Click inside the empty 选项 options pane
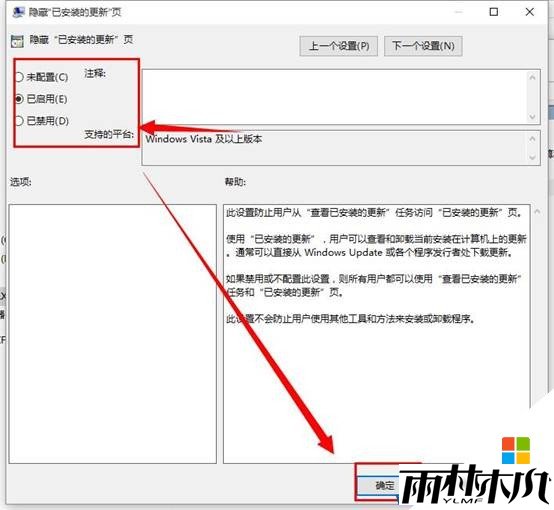Image resolution: width=554 pixels, height=510 pixels. click(113, 334)
